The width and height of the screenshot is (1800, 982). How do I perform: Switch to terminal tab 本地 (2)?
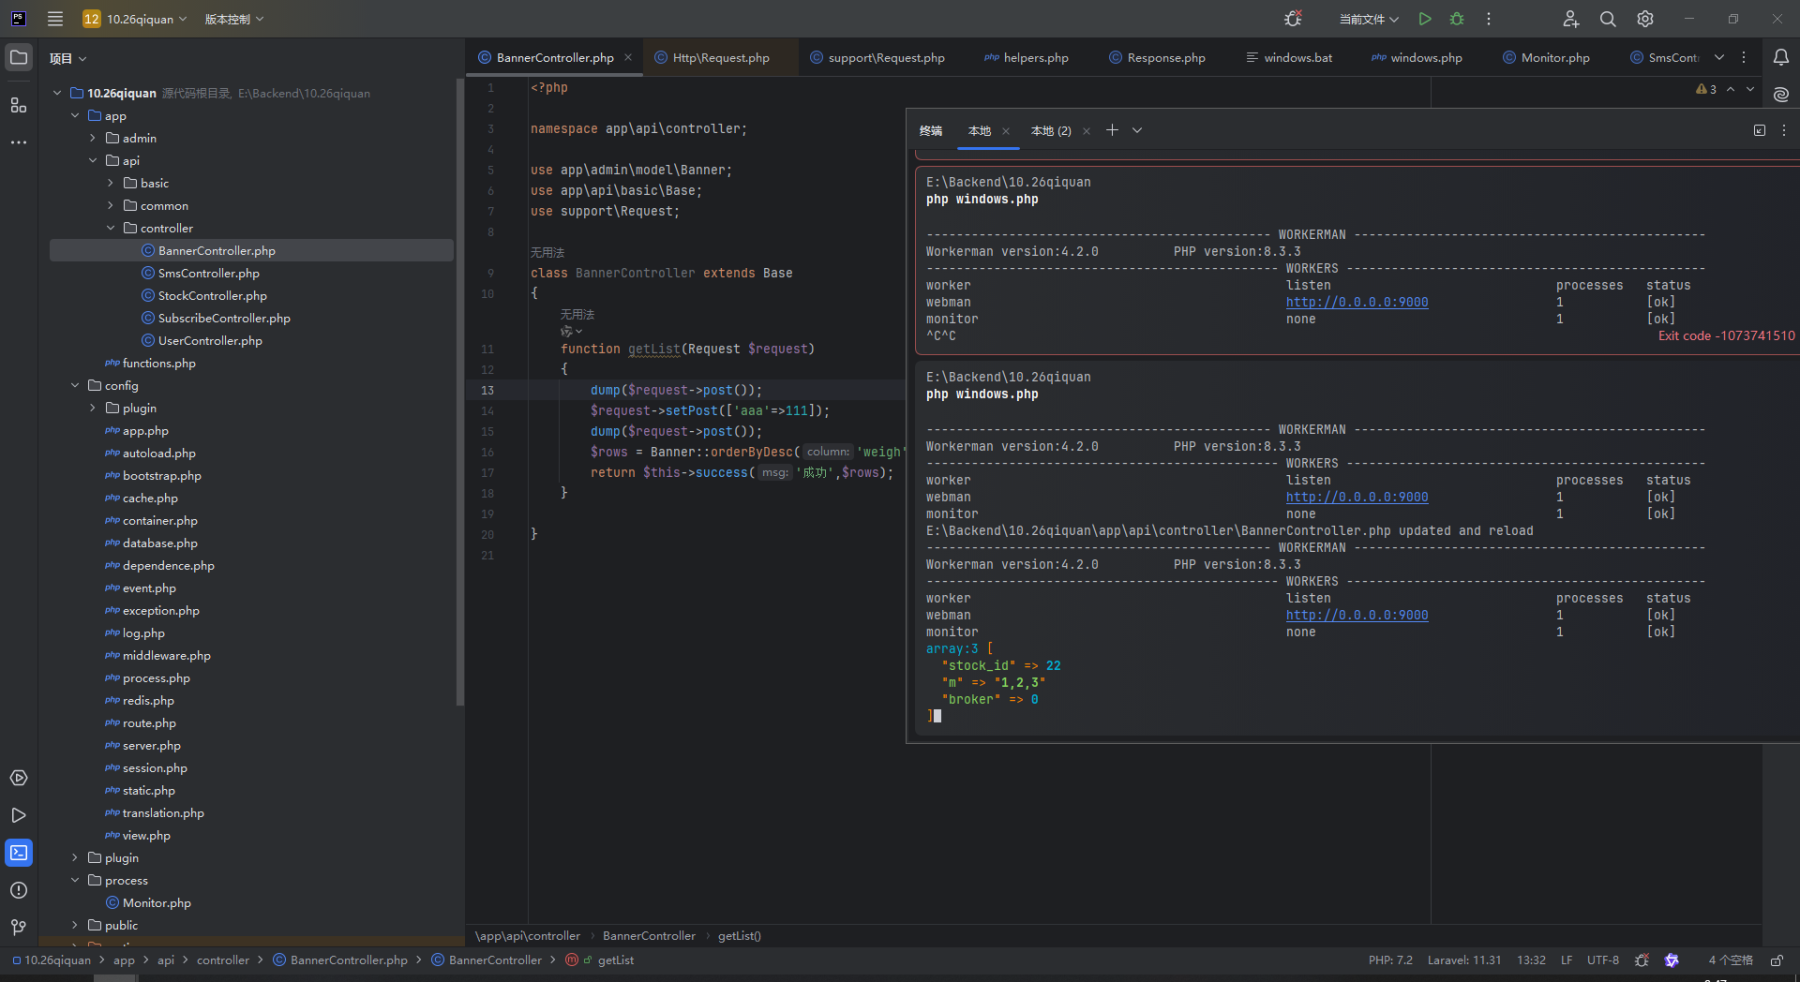tap(1051, 131)
